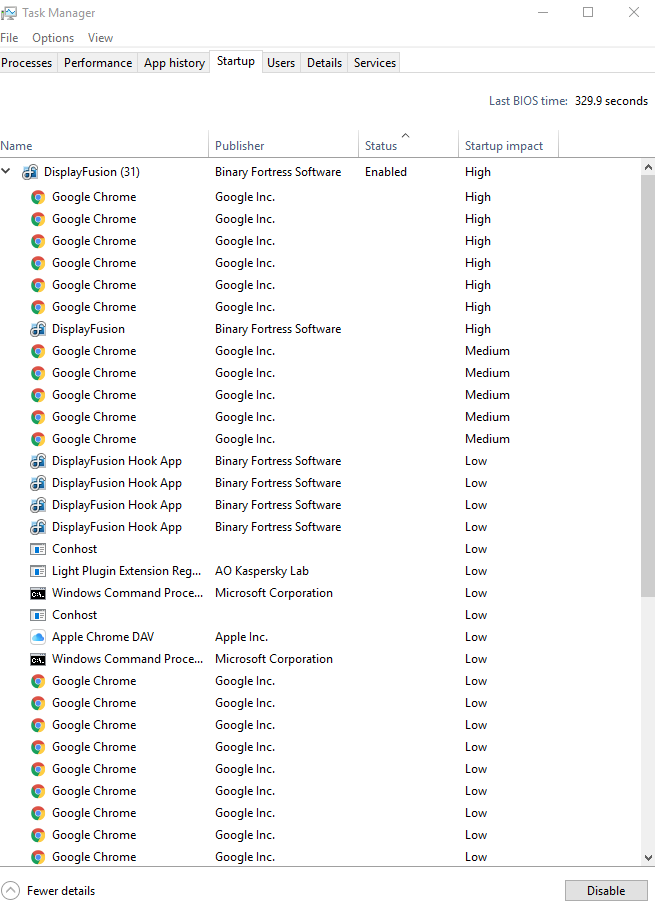
Task: Switch to the Processes tab
Action: (x=27, y=63)
